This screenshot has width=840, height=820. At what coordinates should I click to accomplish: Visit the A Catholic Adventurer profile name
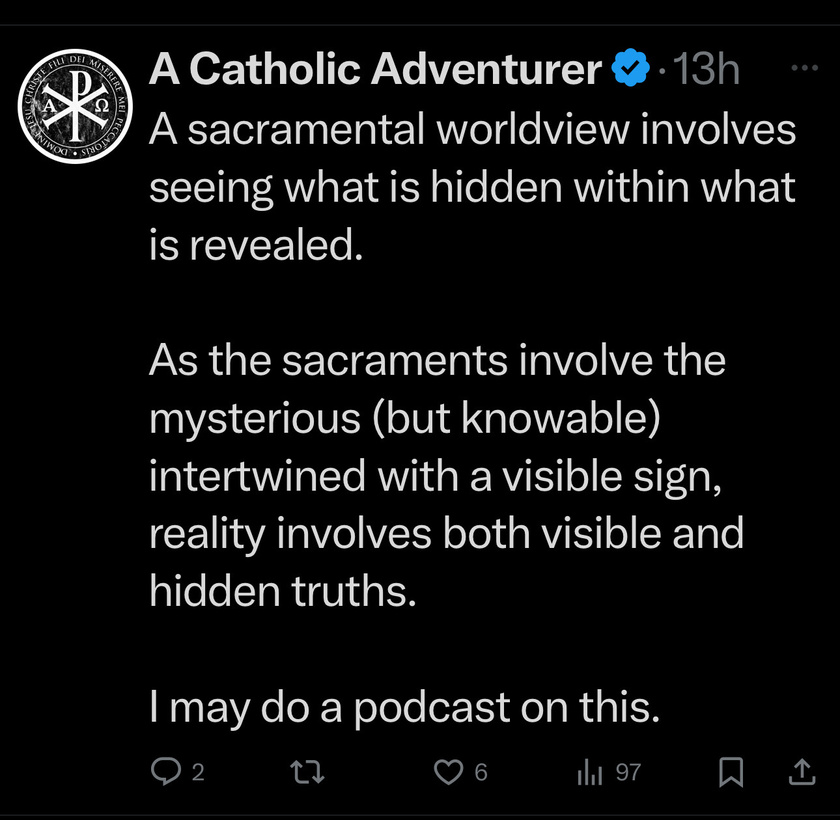[x=376, y=69]
